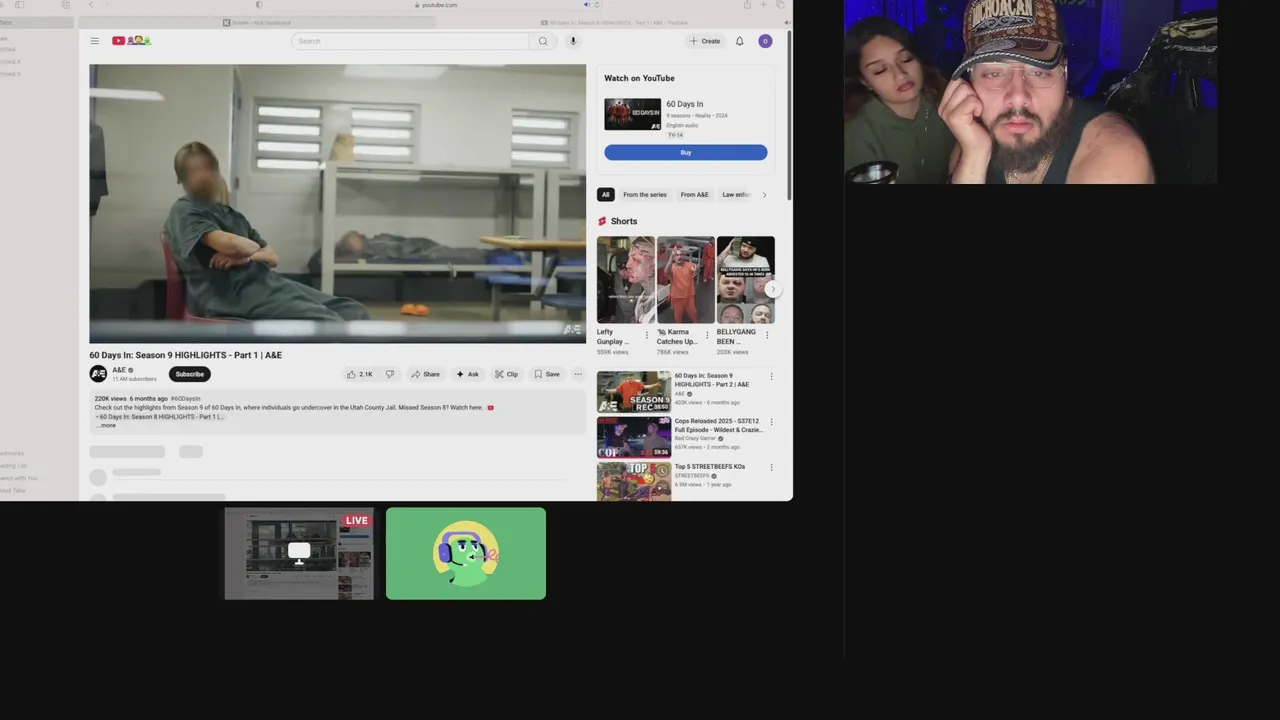Viewport: 1280px width, 720px height.
Task: Show more filter chips with the arrow
Action: (765, 195)
